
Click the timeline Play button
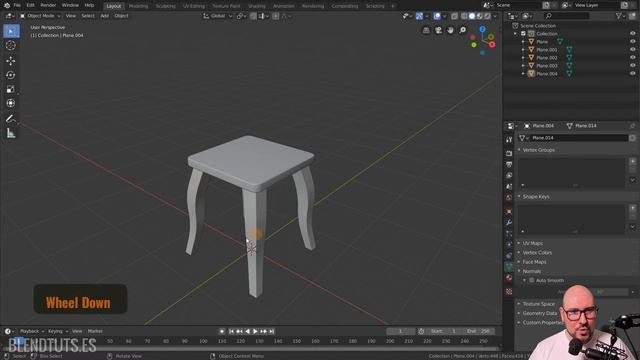pyautogui.click(x=255, y=331)
